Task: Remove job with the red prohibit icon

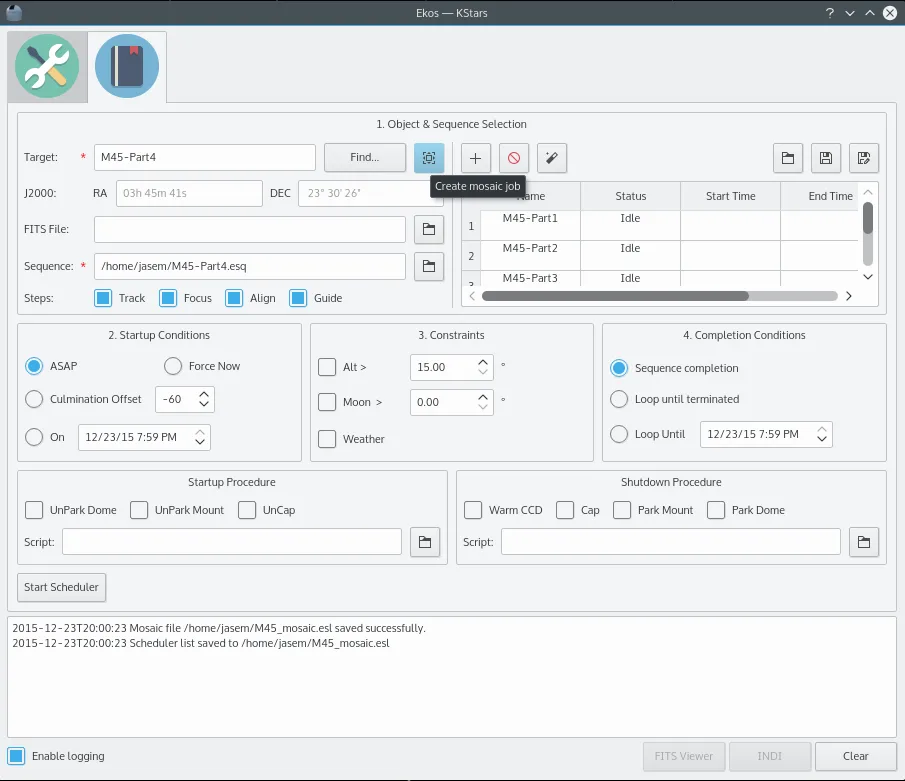Action: (x=514, y=158)
